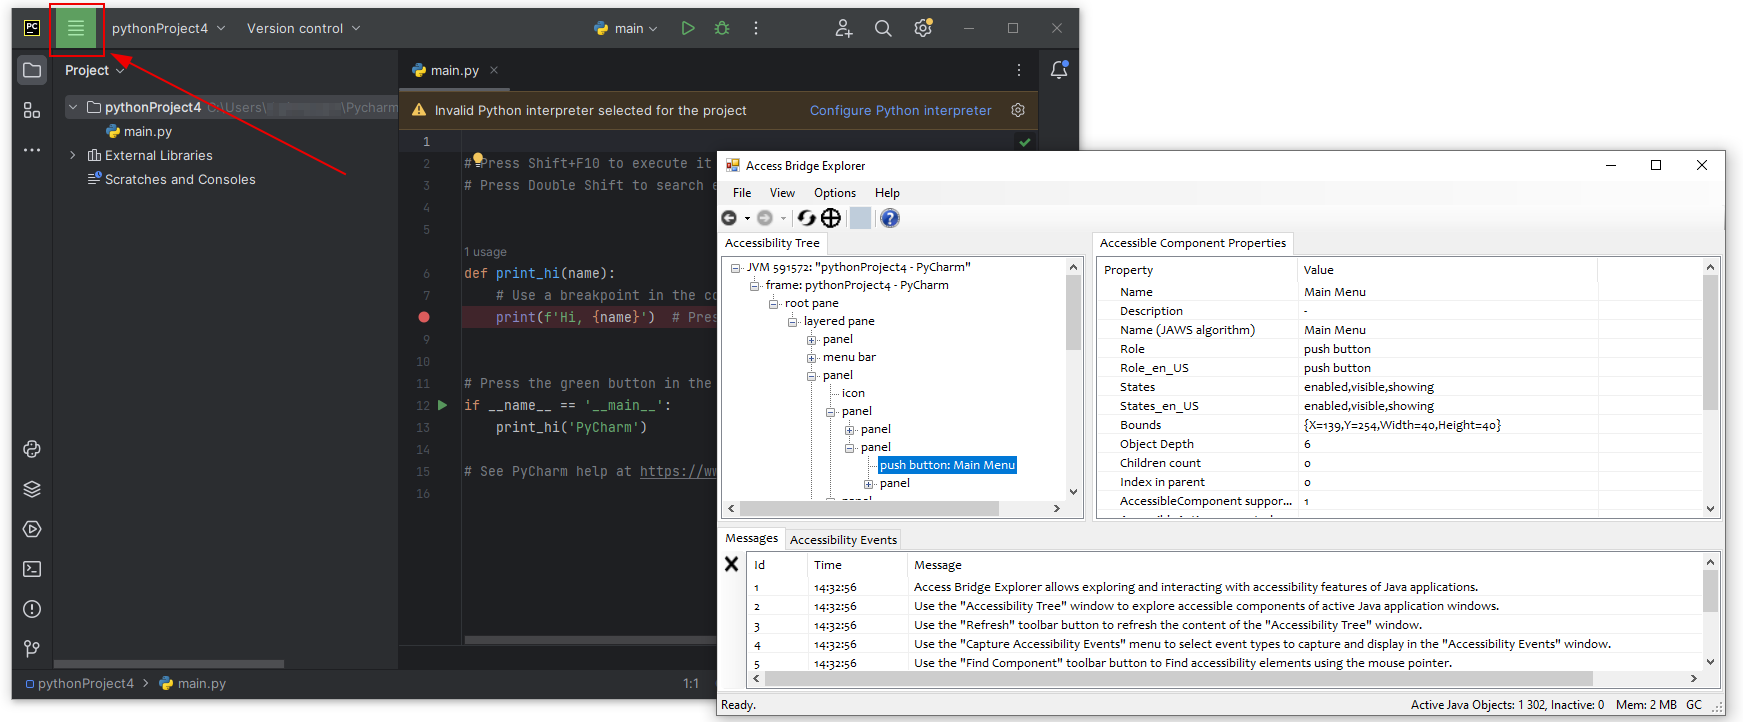Open the PyCharm Main Menu hamburger button

point(76,28)
